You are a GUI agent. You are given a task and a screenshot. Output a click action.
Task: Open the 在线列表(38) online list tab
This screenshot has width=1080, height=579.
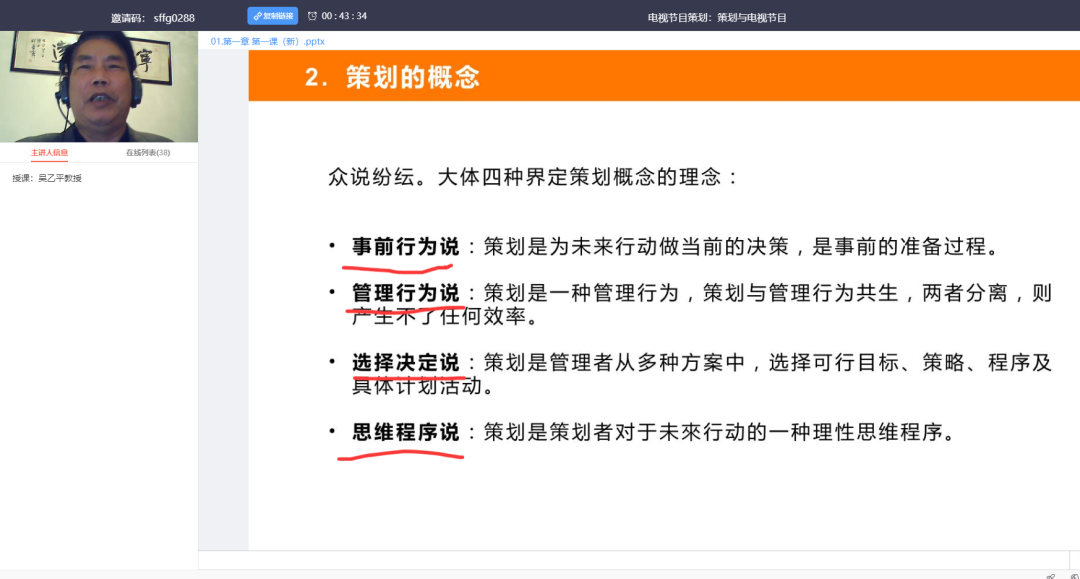pos(148,153)
